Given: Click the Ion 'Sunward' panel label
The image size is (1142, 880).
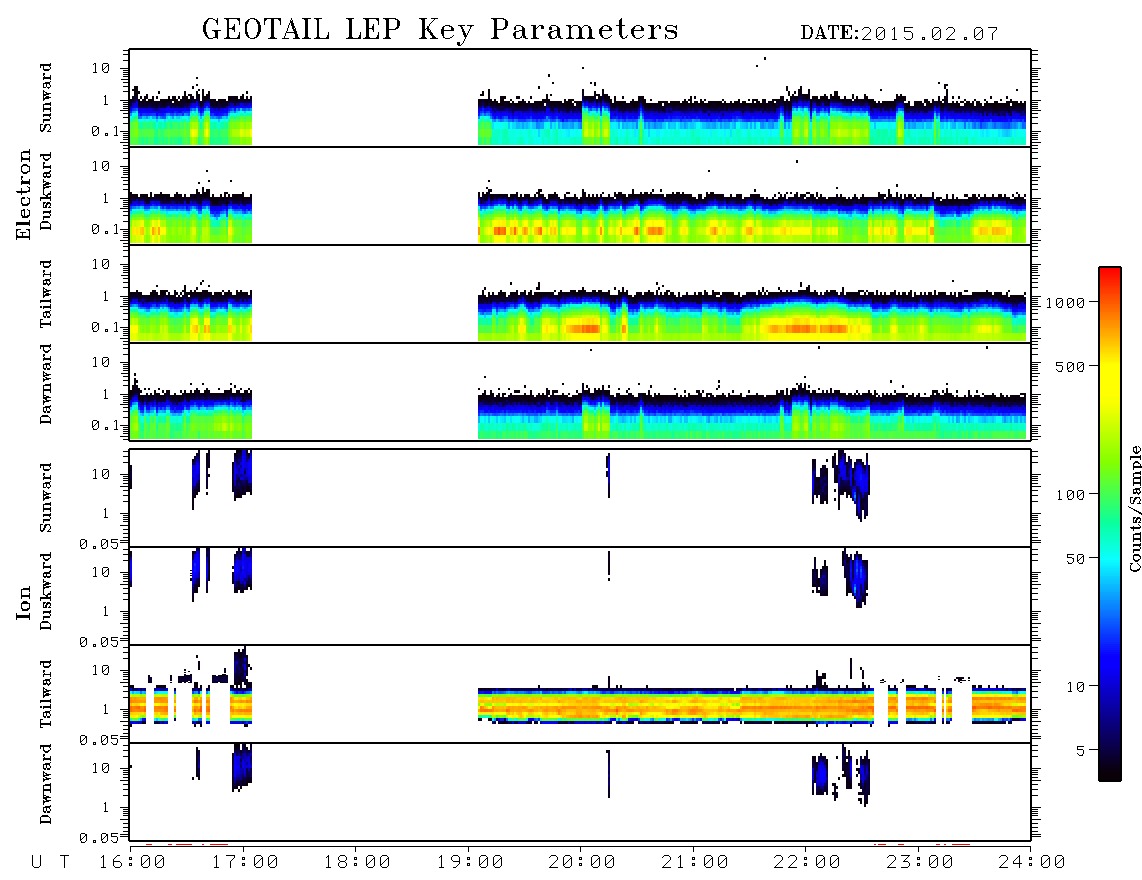Looking at the screenshot, I should [46, 498].
